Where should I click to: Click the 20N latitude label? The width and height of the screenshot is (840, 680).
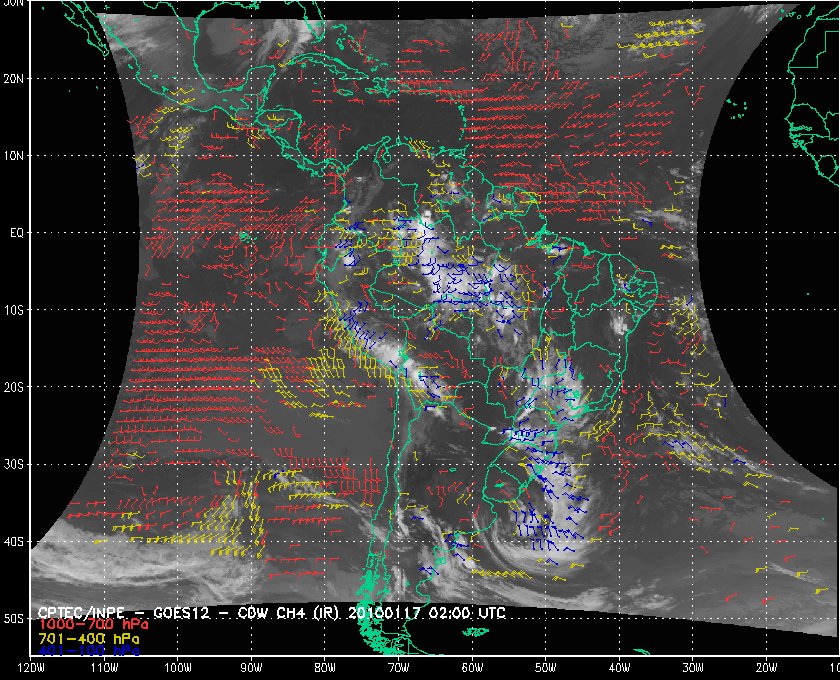[x=14, y=79]
